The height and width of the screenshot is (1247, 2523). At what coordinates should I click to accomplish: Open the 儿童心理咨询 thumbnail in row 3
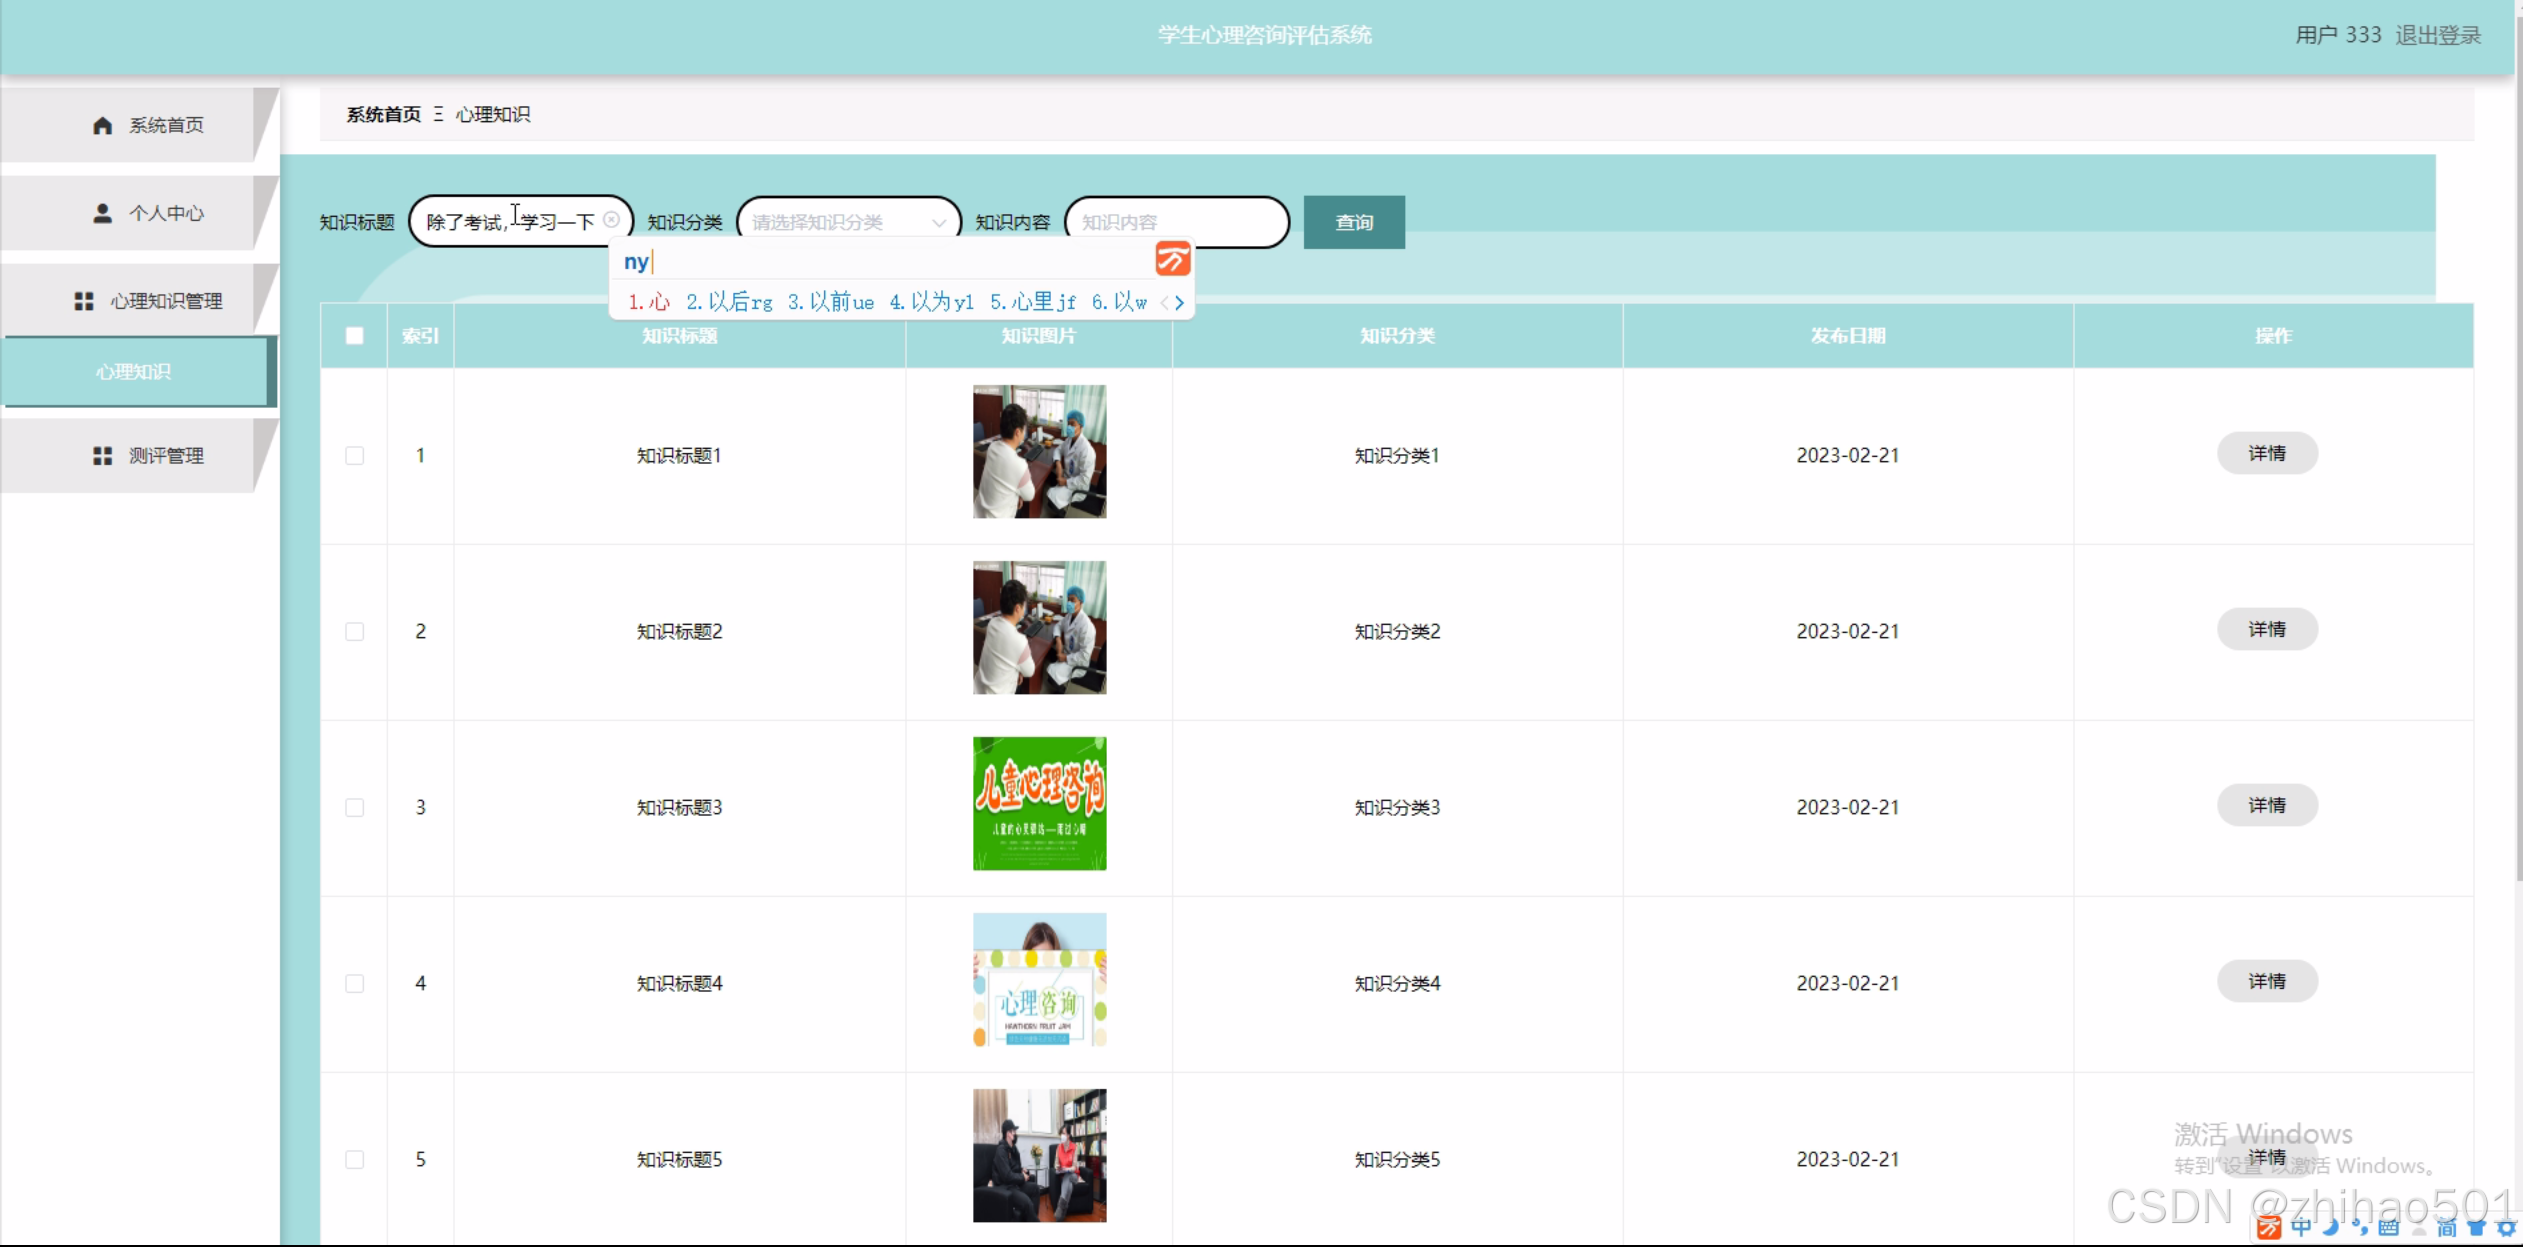(1039, 804)
